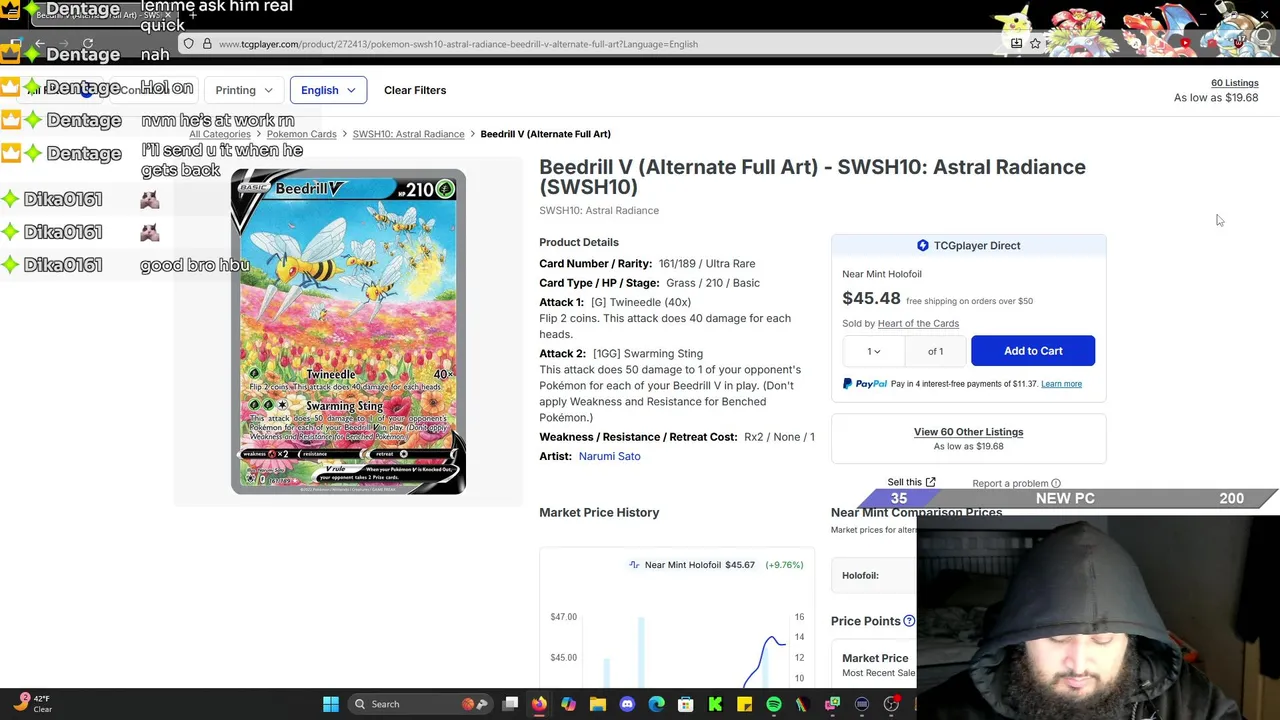This screenshot has height=720, width=1280.
Task: Open the green K app on taskbar
Action: [x=715, y=704]
